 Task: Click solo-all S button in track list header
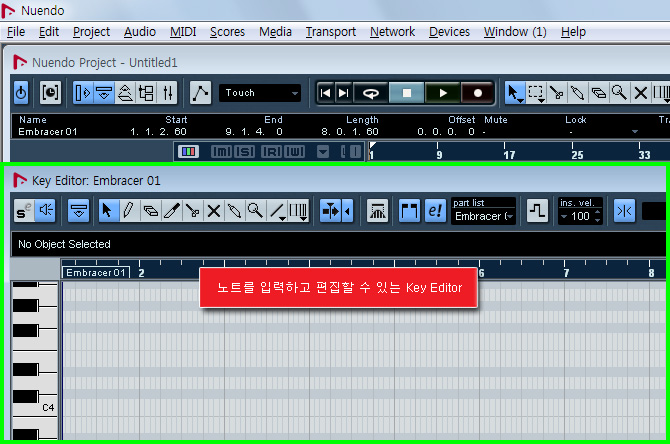tap(244, 151)
